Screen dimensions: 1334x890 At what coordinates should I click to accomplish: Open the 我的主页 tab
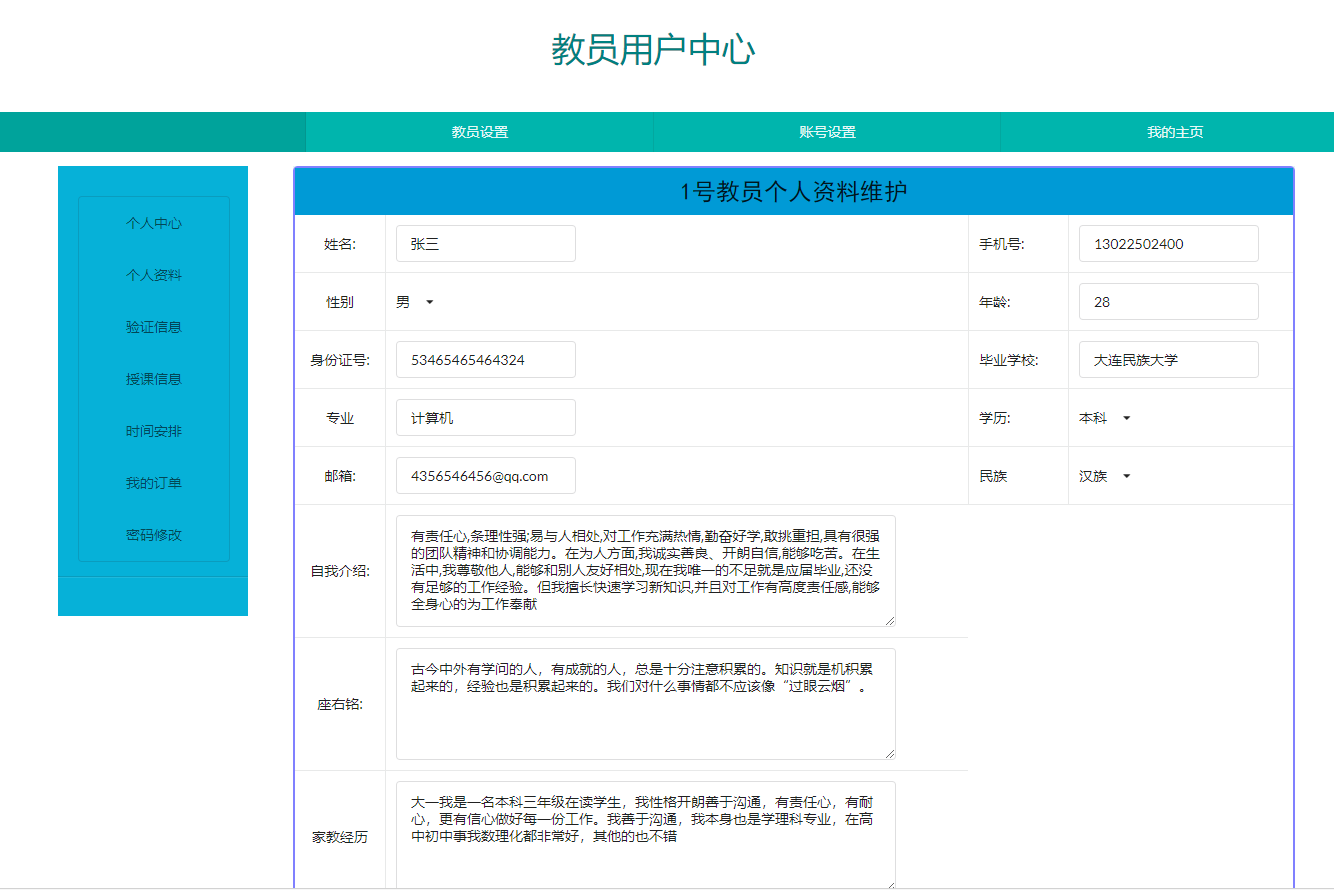coord(1176,131)
